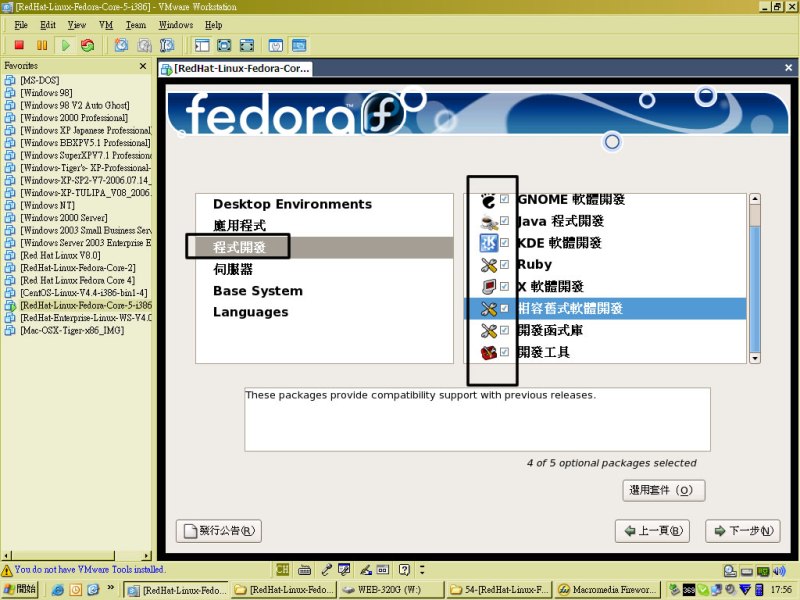Select [Windows 98] in Favorites

pos(46,93)
